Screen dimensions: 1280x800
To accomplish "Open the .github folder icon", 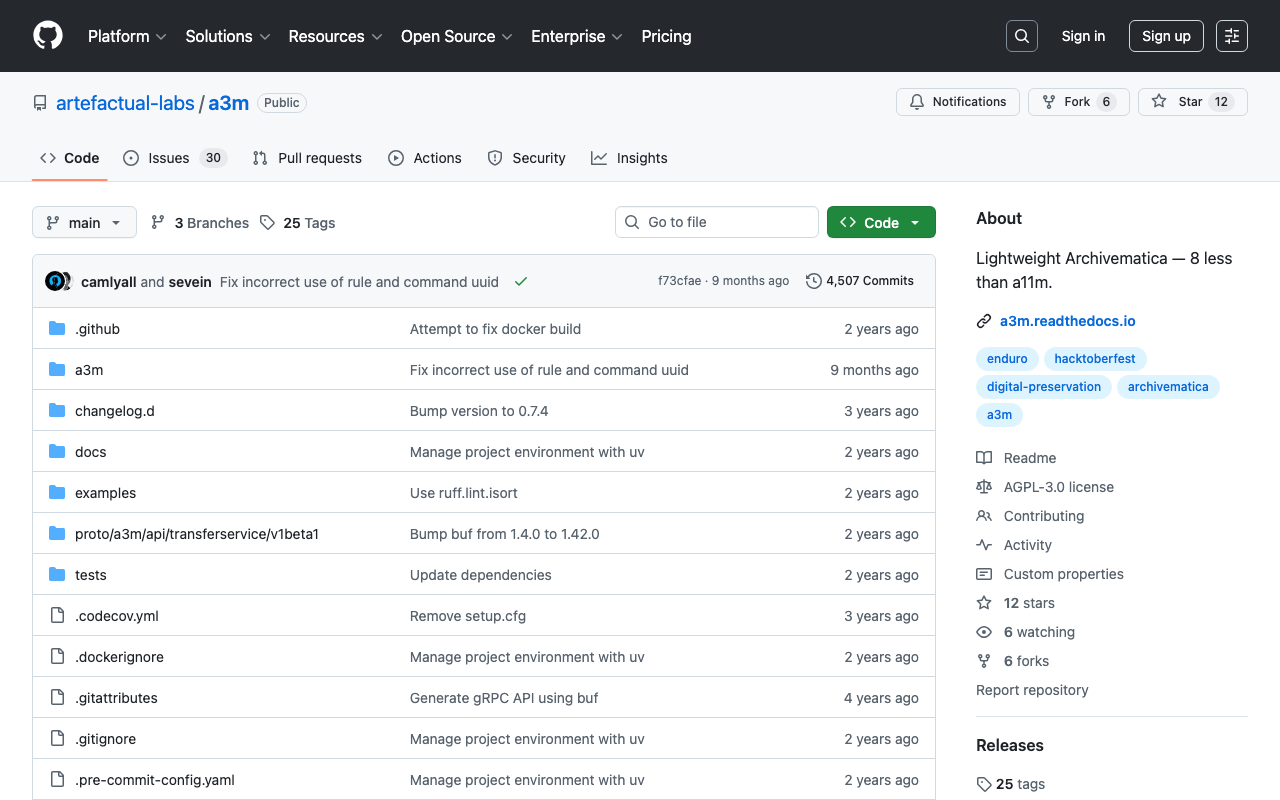I will click(57, 329).
